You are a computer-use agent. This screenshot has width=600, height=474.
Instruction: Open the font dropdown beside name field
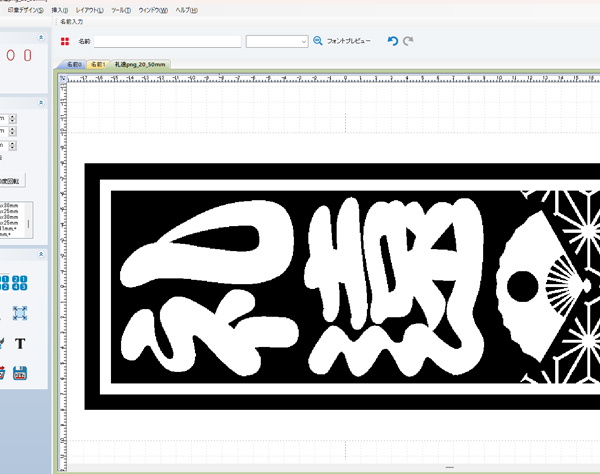pos(277,41)
